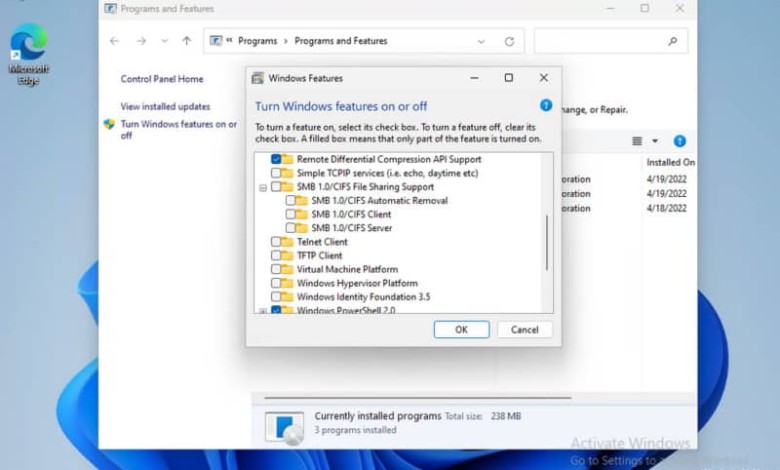
Task: Close the Windows Features dialog
Action: click(543, 78)
